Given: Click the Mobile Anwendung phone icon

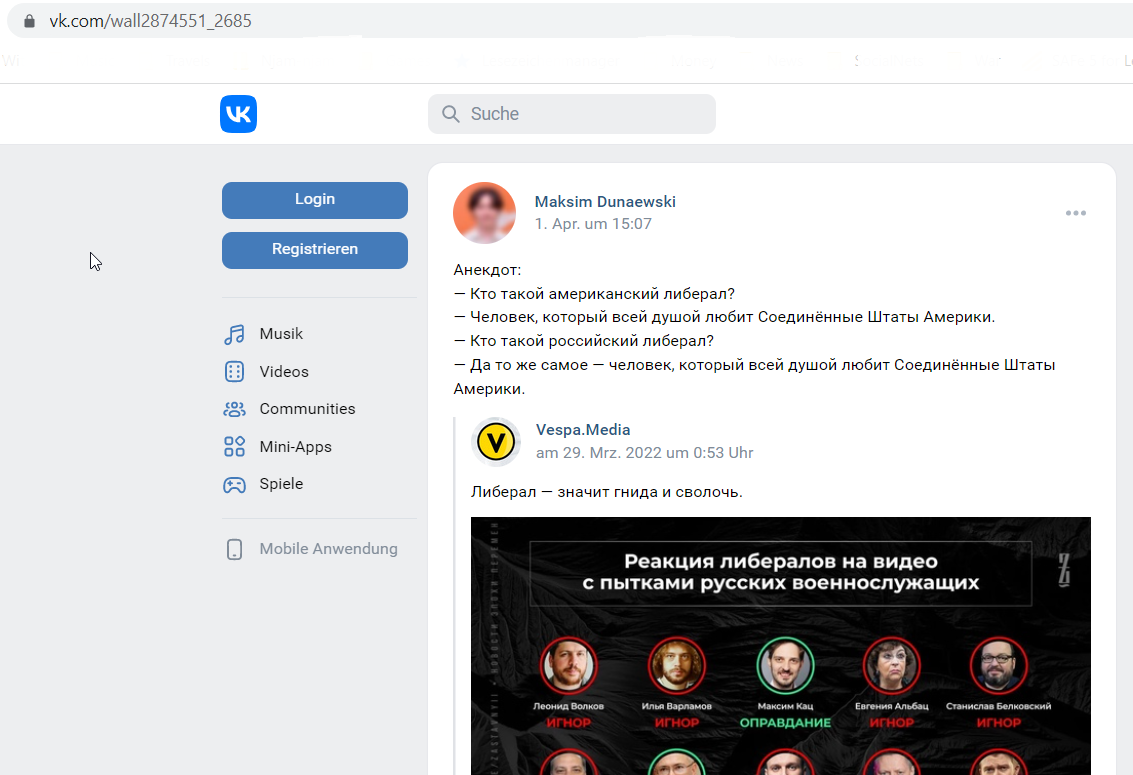Looking at the screenshot, I should pyautogui.click(x=234, y=550).
